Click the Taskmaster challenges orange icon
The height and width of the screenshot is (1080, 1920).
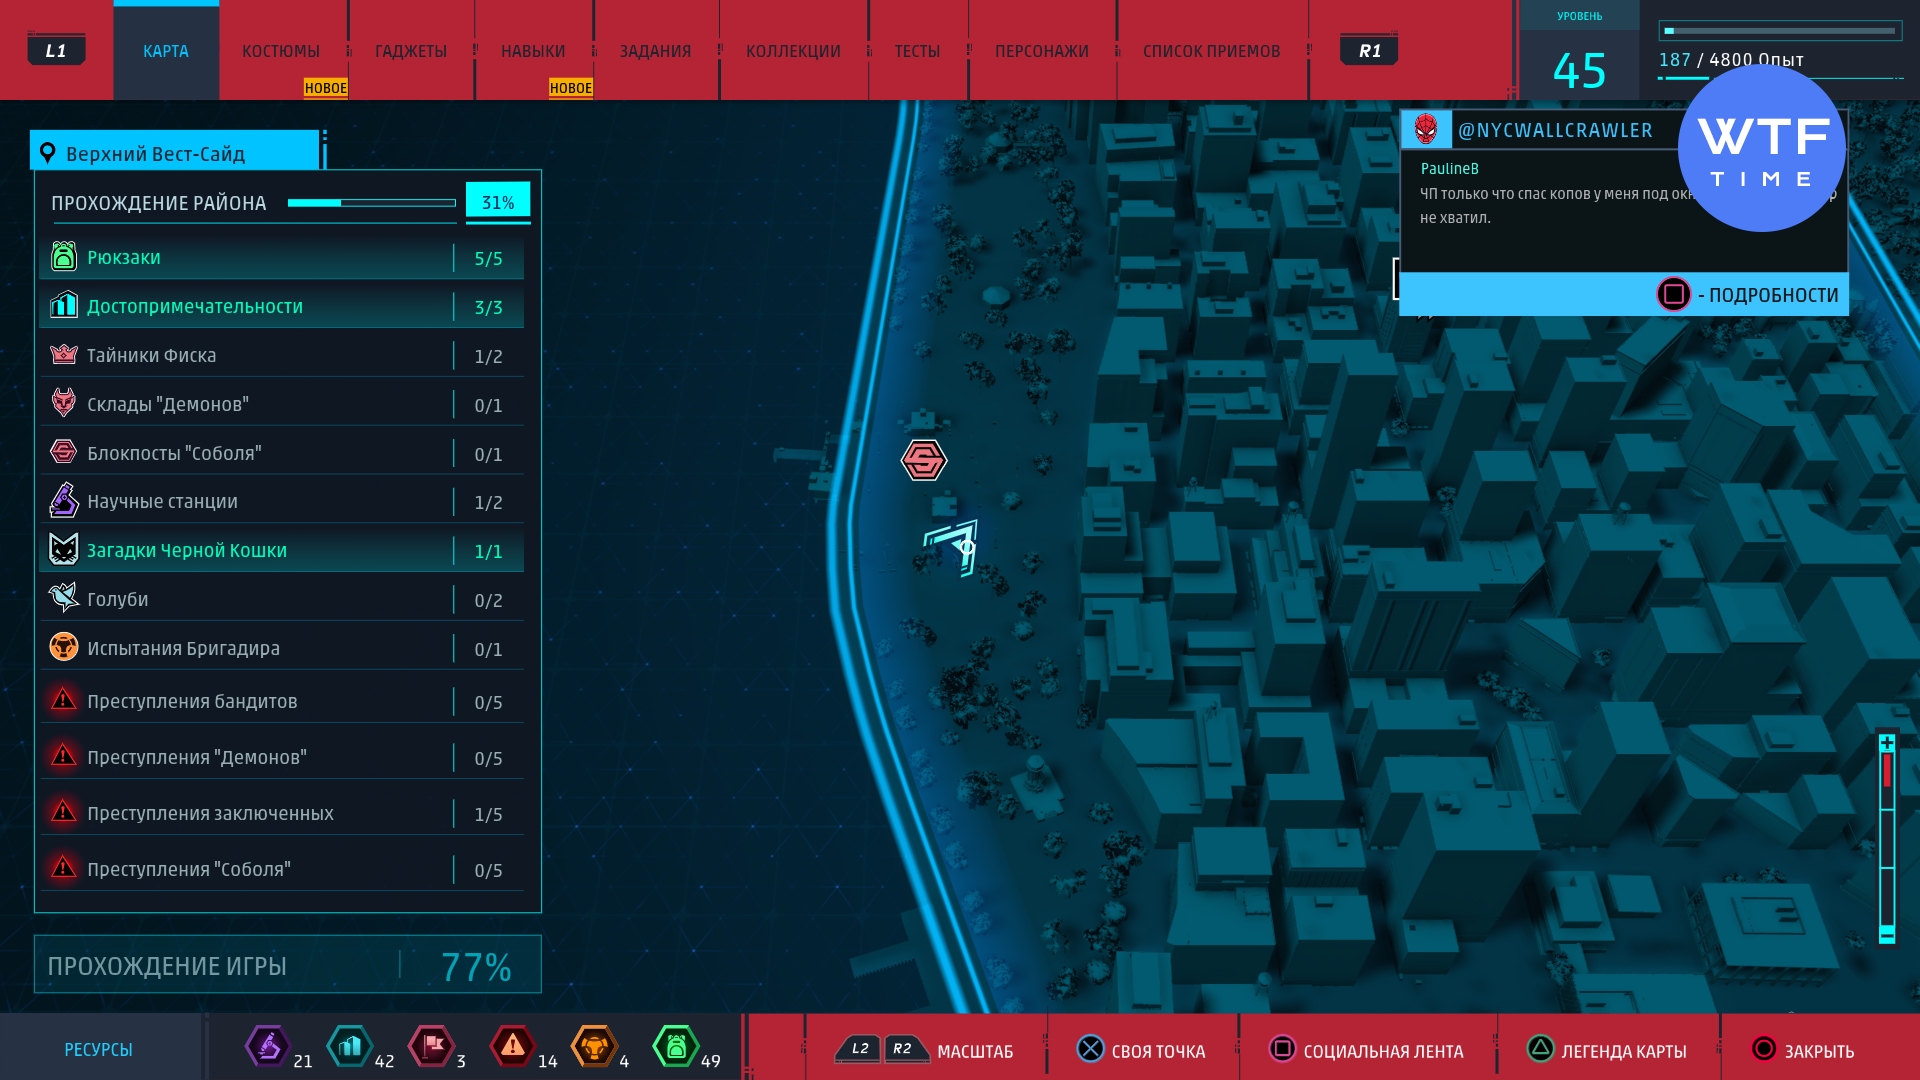point(64,647)
